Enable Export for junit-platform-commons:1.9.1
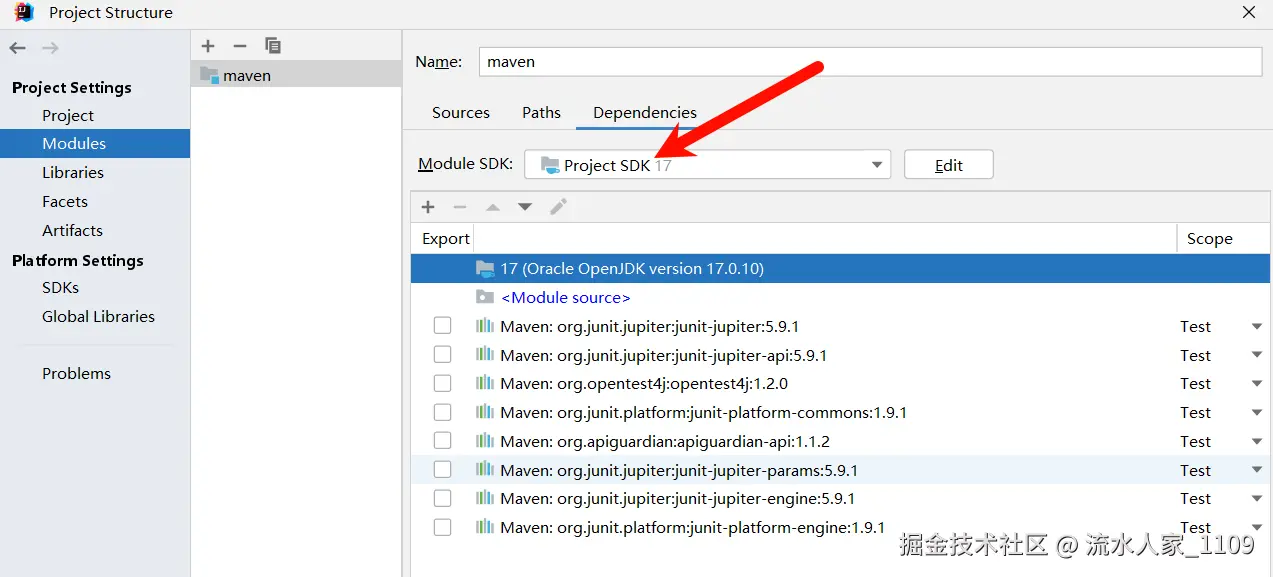This screenshot has width=1273, height=577. tap(442, 412)
